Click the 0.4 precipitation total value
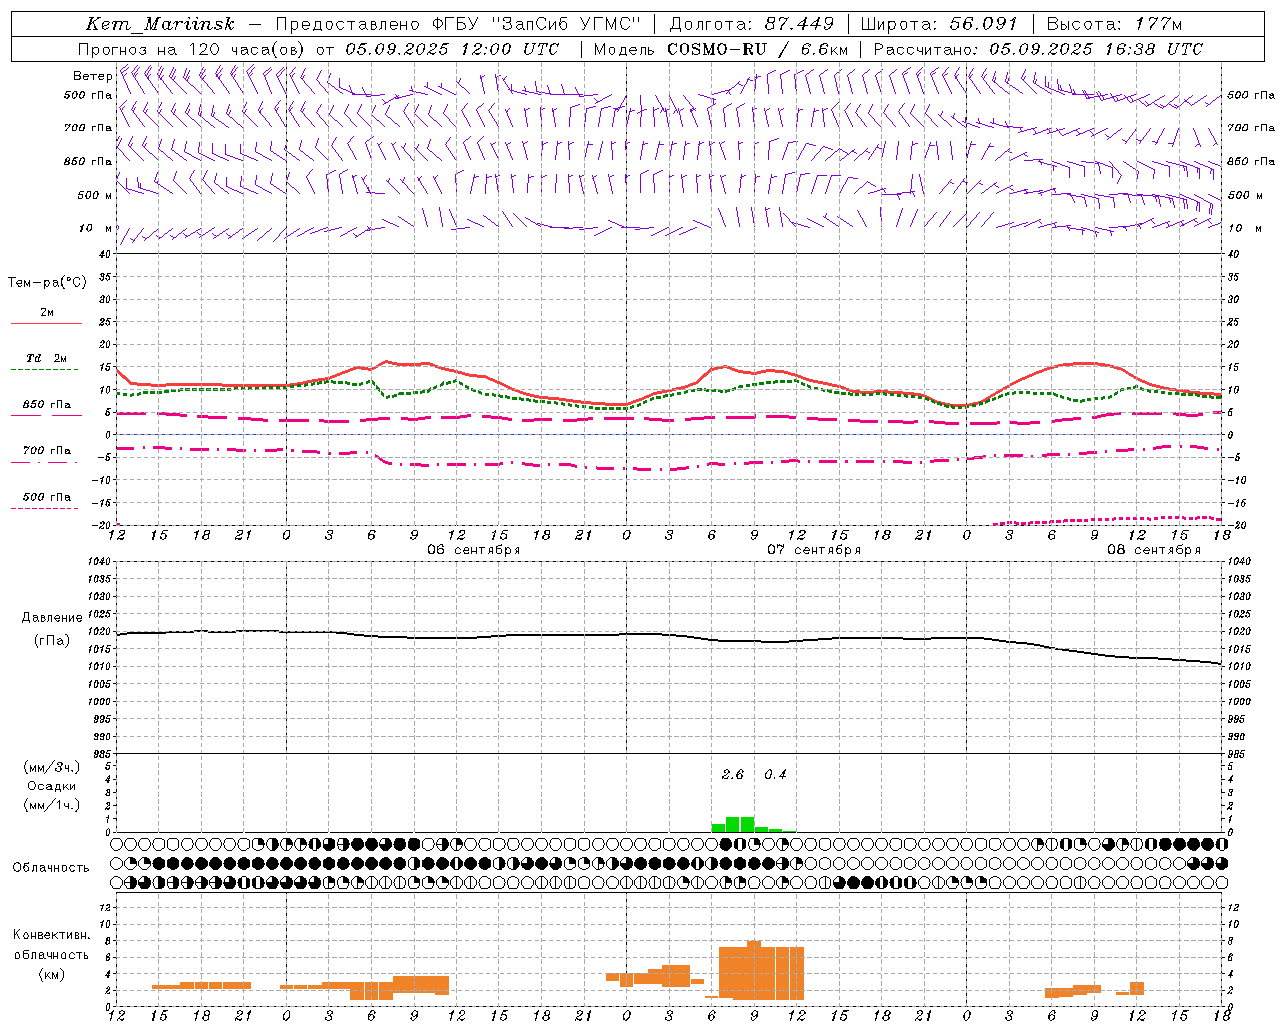The image size is (1280, 1024). coord(775,775)
